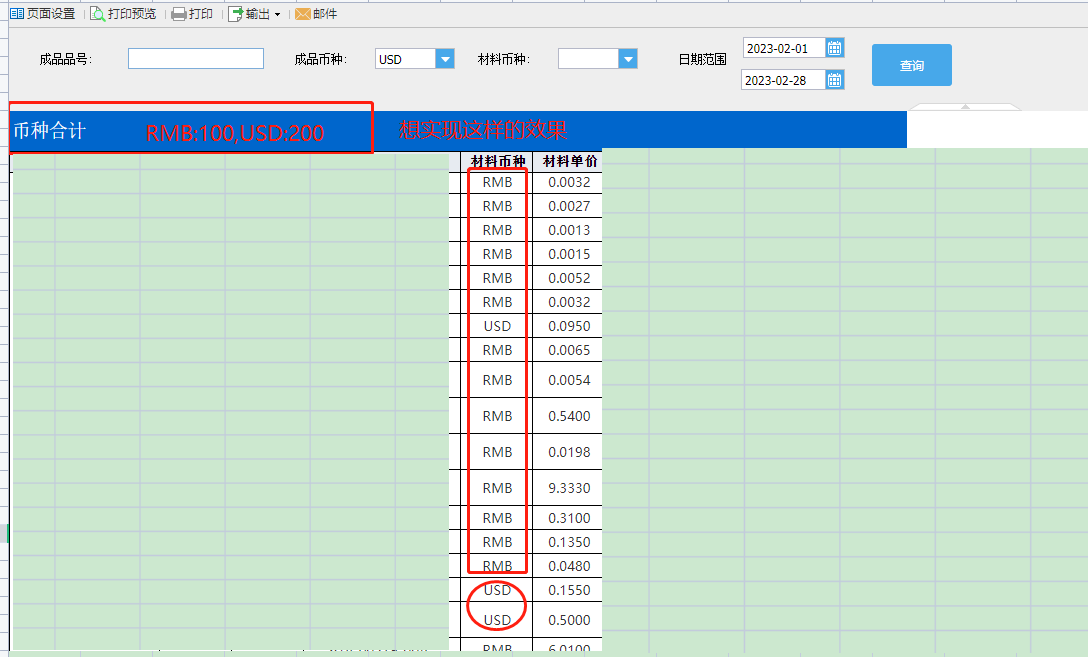The height and width of the screenshot is (657, 1088).
Task: Click the 材料单价 column header
Action: tap(568, 161)
